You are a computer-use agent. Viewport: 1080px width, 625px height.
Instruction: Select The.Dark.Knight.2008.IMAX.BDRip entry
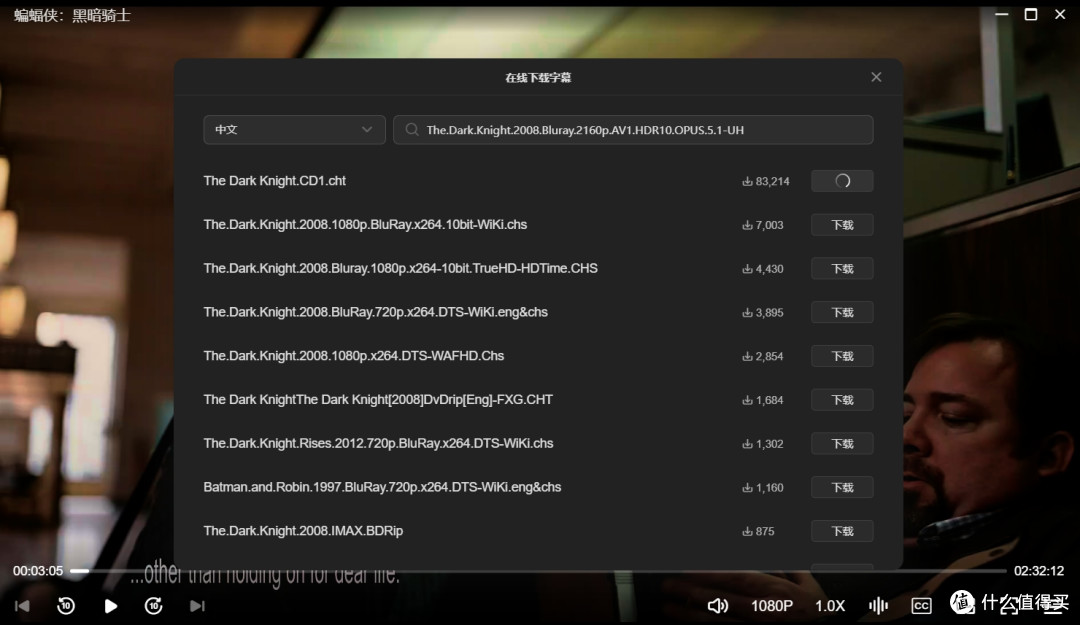(303, 531)
